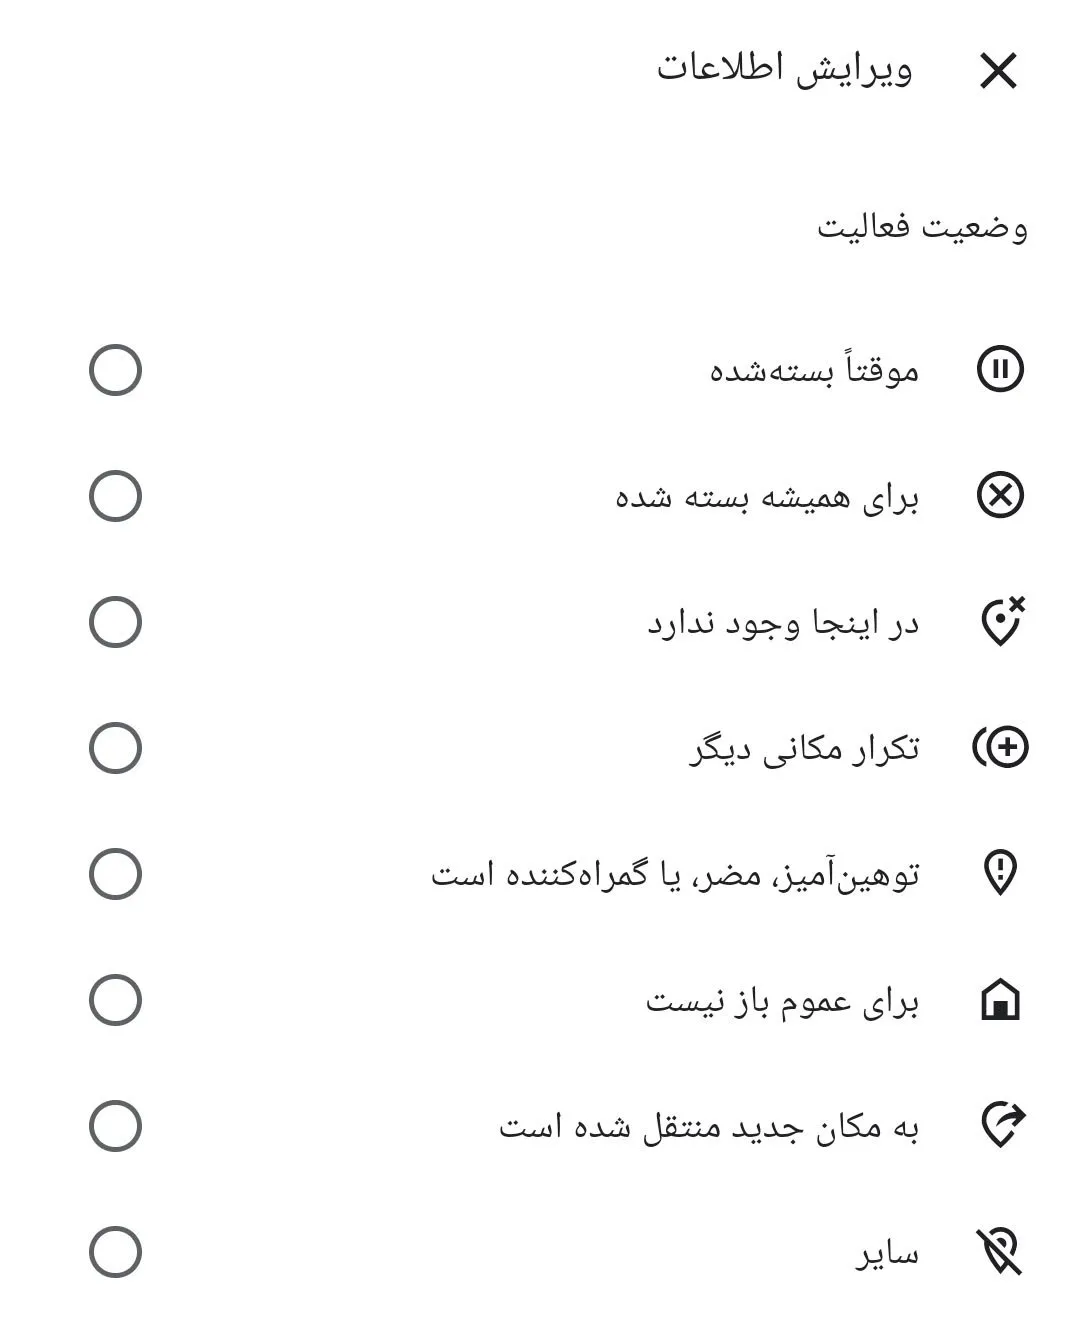Click the temporarily closed pause icon
Viewport: 1080px width, 1338px height.
pyautogui.click(x=999, y=370)
